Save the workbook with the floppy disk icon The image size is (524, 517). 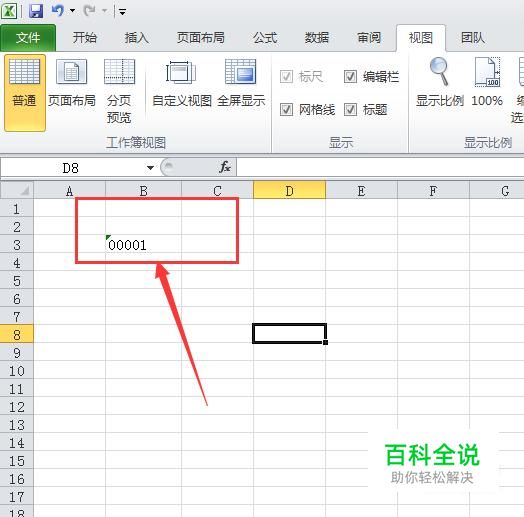point(36,11)
